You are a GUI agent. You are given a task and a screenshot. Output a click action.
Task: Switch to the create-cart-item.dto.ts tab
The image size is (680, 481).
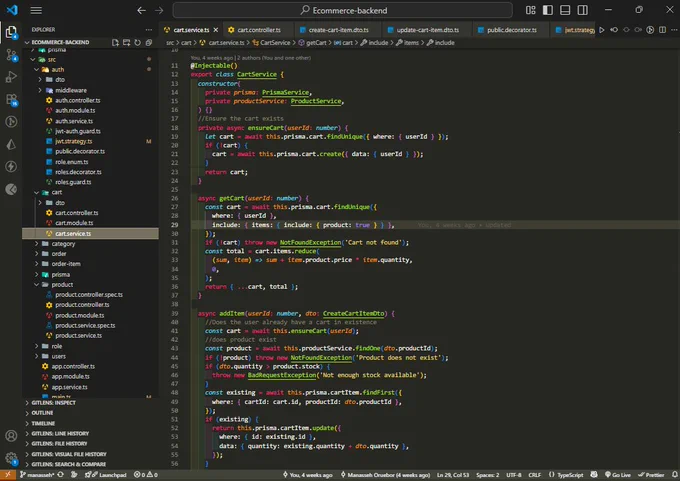(338, 30)
